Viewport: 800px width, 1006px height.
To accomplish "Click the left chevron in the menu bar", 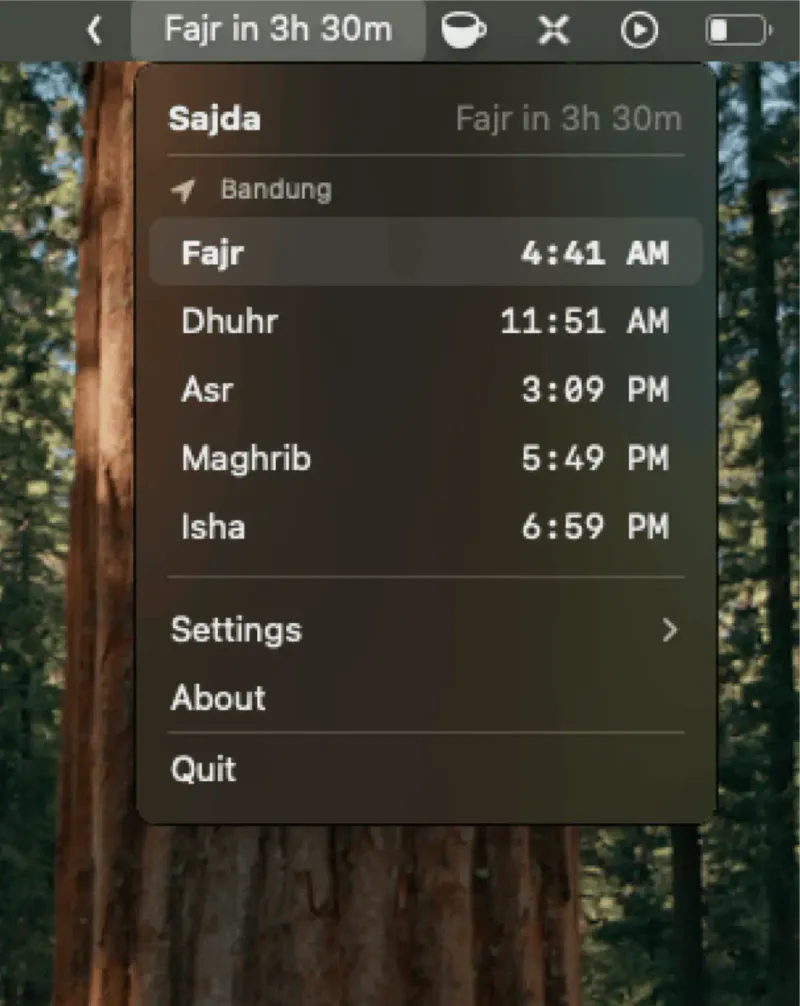I will (x=94, y=29).
